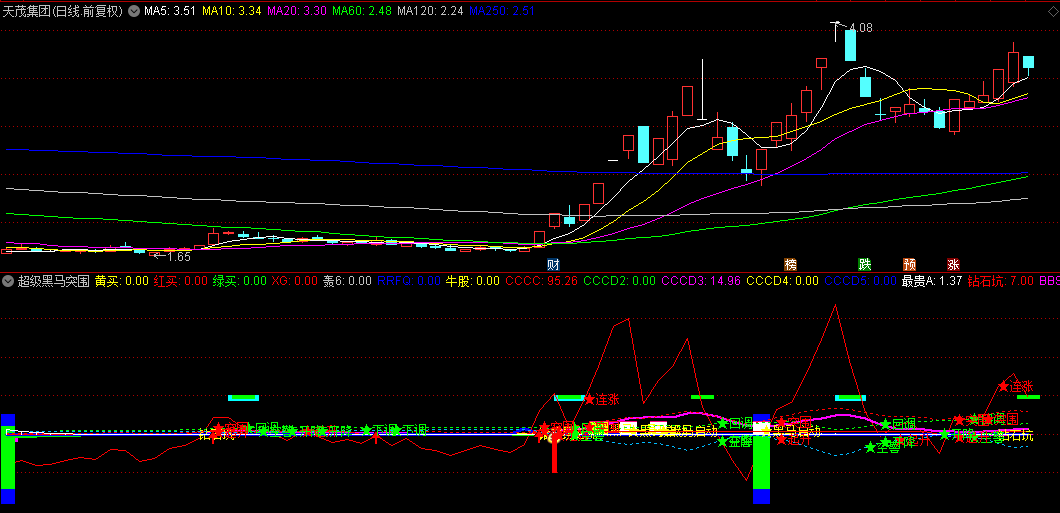Click the MA10: 3.34 label
The width and height of the screenshot is (1060, 513).
pyautogui.click(x=232, y=11)
